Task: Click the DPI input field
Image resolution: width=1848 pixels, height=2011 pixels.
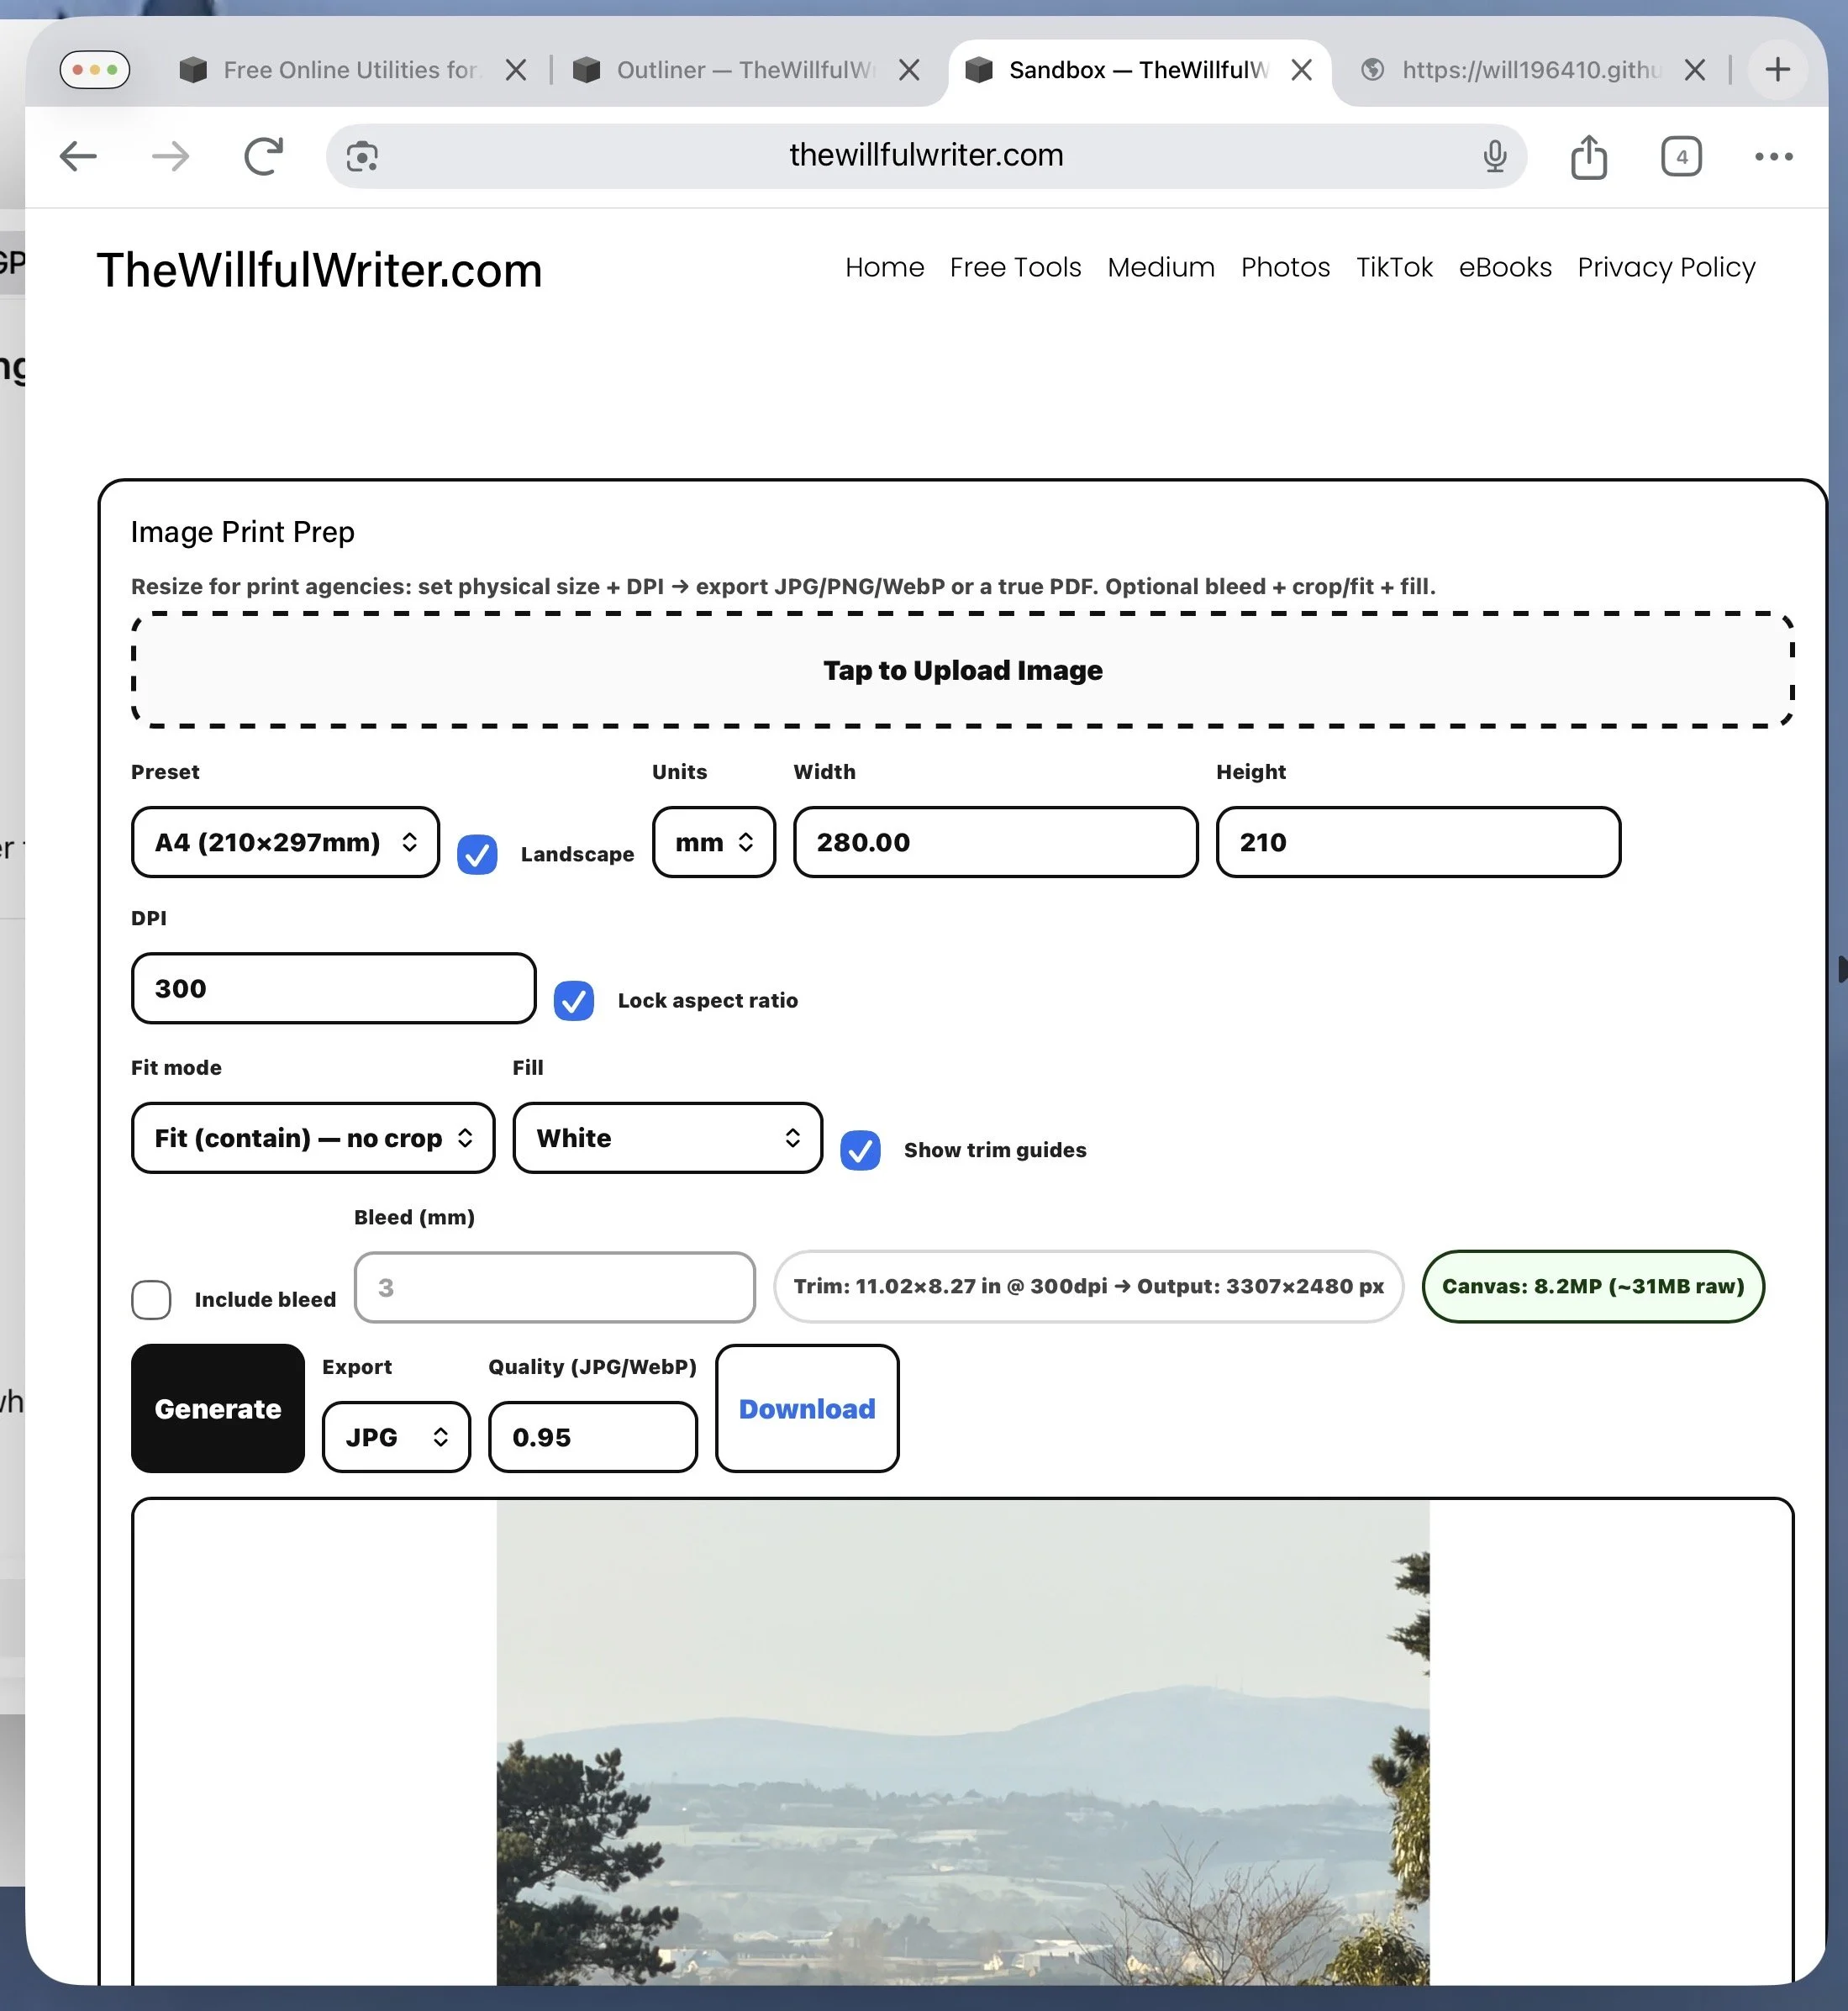Action: [333, 988]
